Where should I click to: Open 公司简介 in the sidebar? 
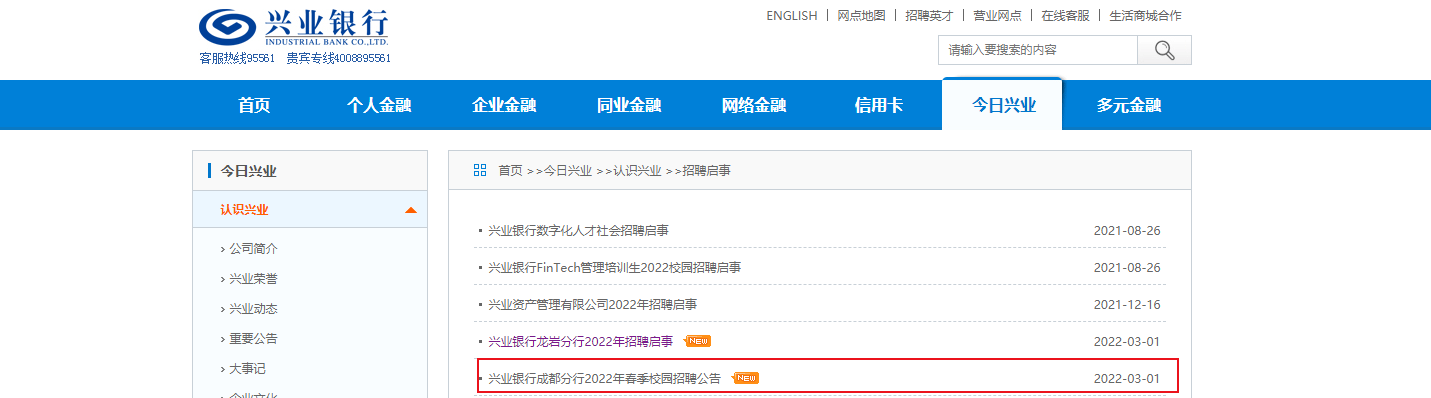(x=253, y=248)
